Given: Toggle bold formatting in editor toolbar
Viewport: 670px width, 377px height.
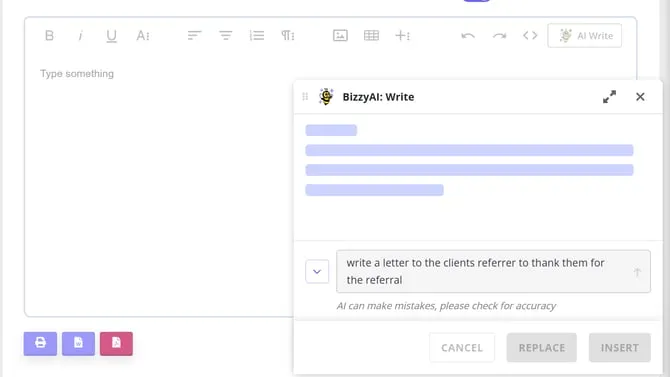Looking at the screenshot, I should point(49,35).
